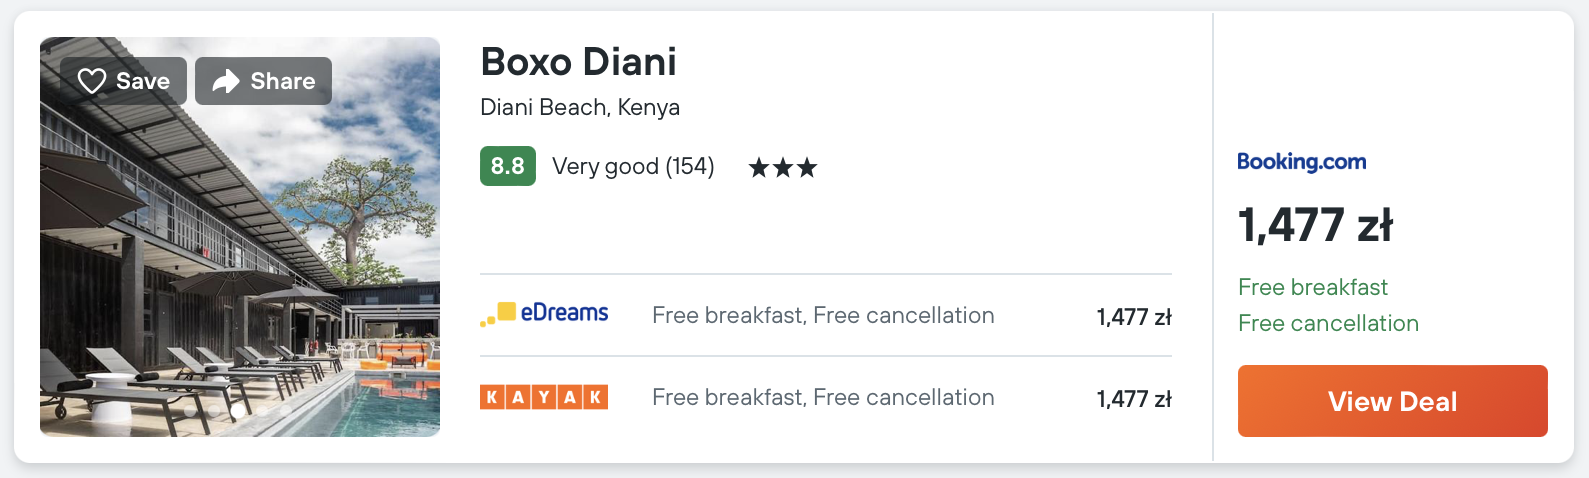The width and height of the screenshot is (1589, 478).
Task: Click the Very good (154) reviews text
Action: pos(633,166)
